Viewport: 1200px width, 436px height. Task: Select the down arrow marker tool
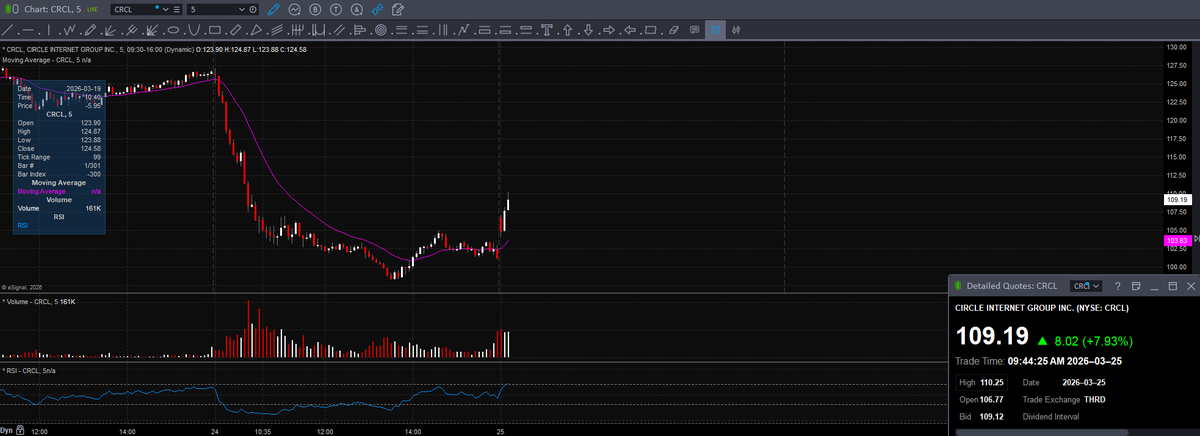(588, 30)
